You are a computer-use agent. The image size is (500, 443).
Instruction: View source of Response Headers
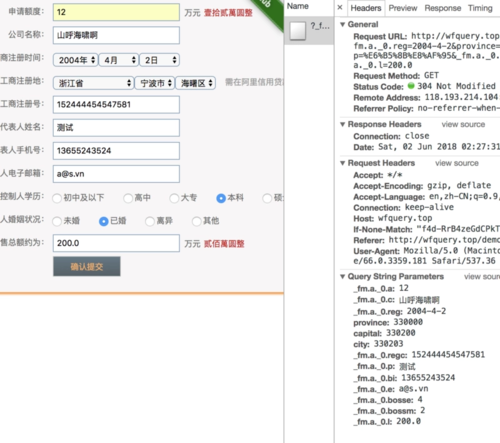click(x=463, y=124)
